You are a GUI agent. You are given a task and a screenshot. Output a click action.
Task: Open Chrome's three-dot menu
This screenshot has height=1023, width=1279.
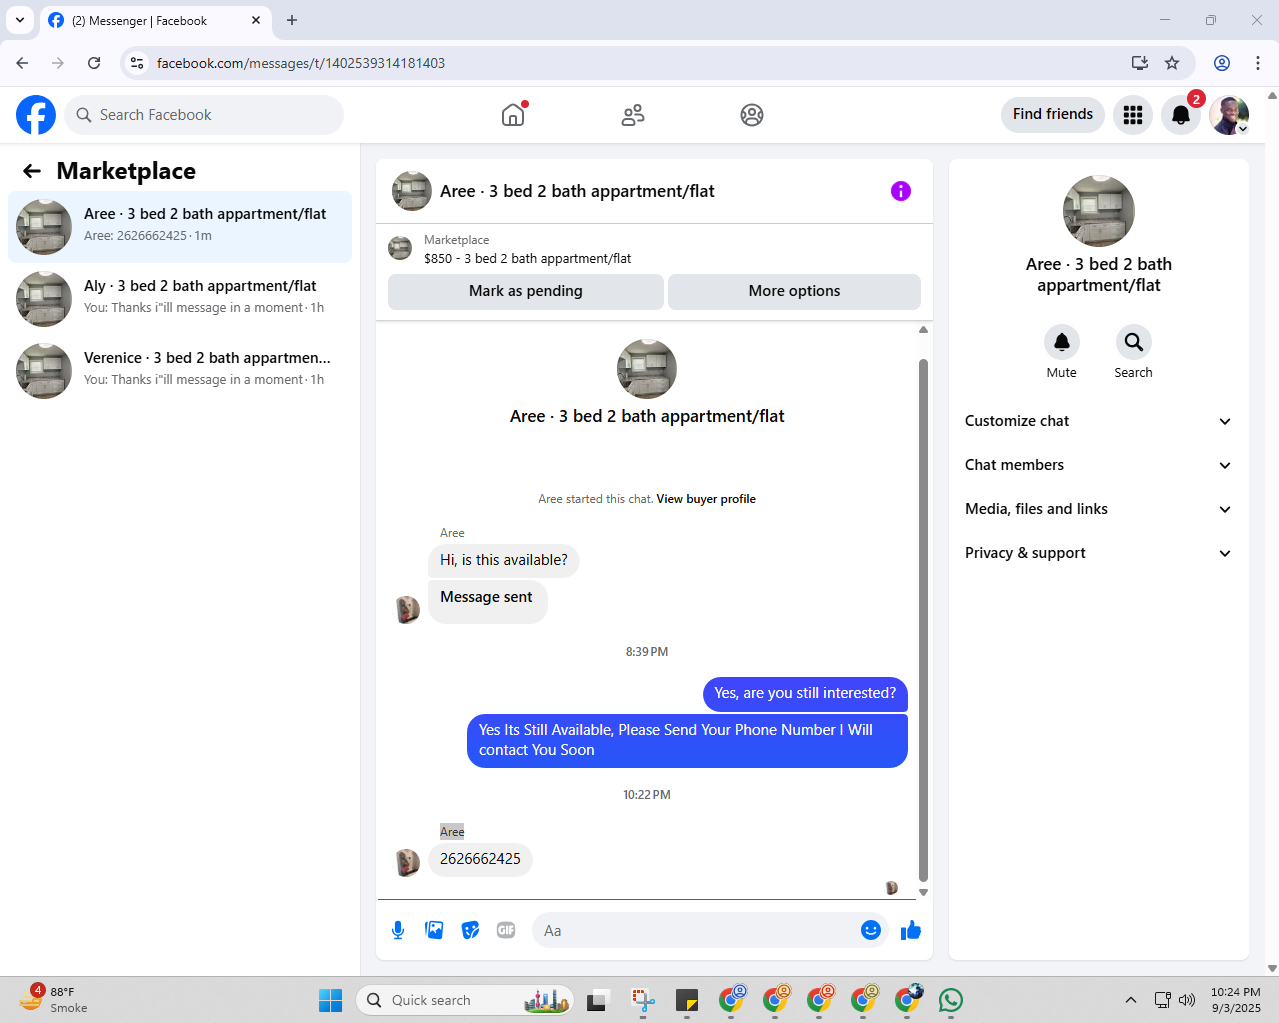coord(1258,63)
